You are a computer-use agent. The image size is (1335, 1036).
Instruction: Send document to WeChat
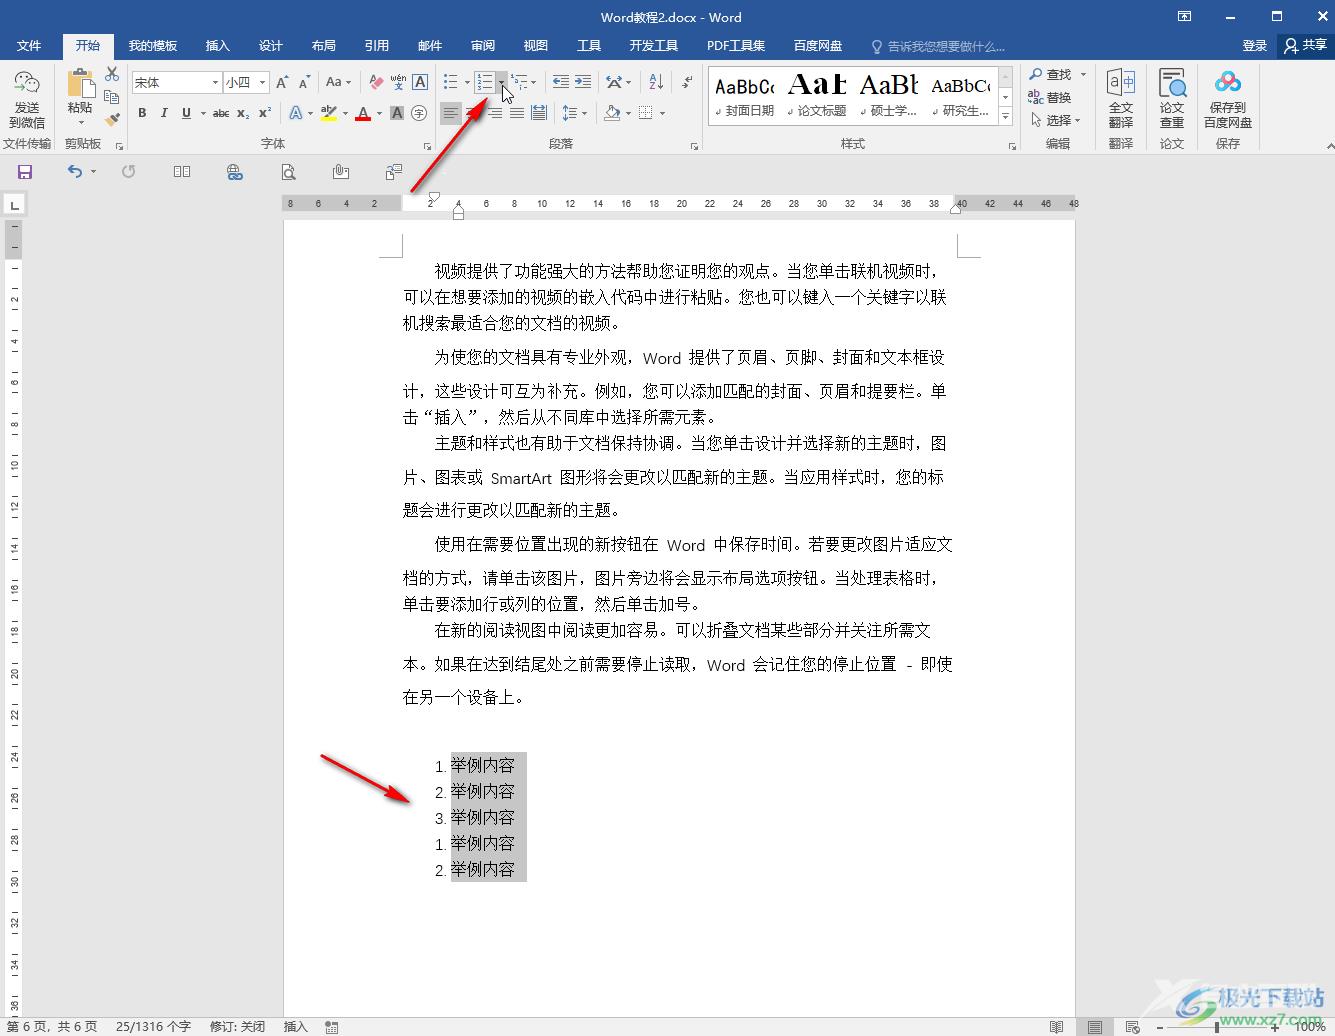[x=27, y=99]
